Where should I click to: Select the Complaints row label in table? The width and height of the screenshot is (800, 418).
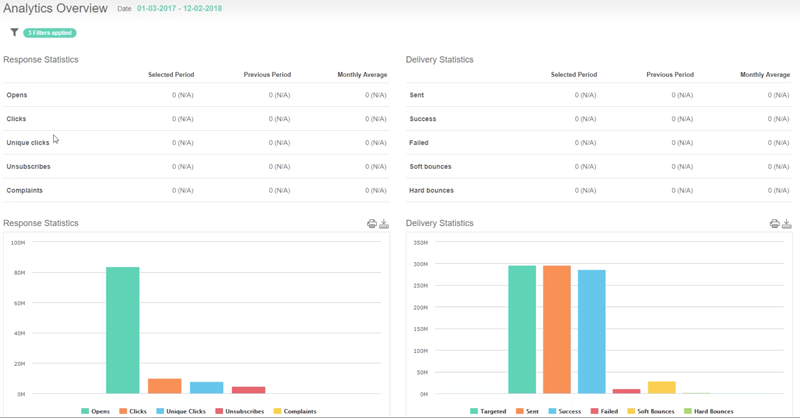tap(24, 190)
